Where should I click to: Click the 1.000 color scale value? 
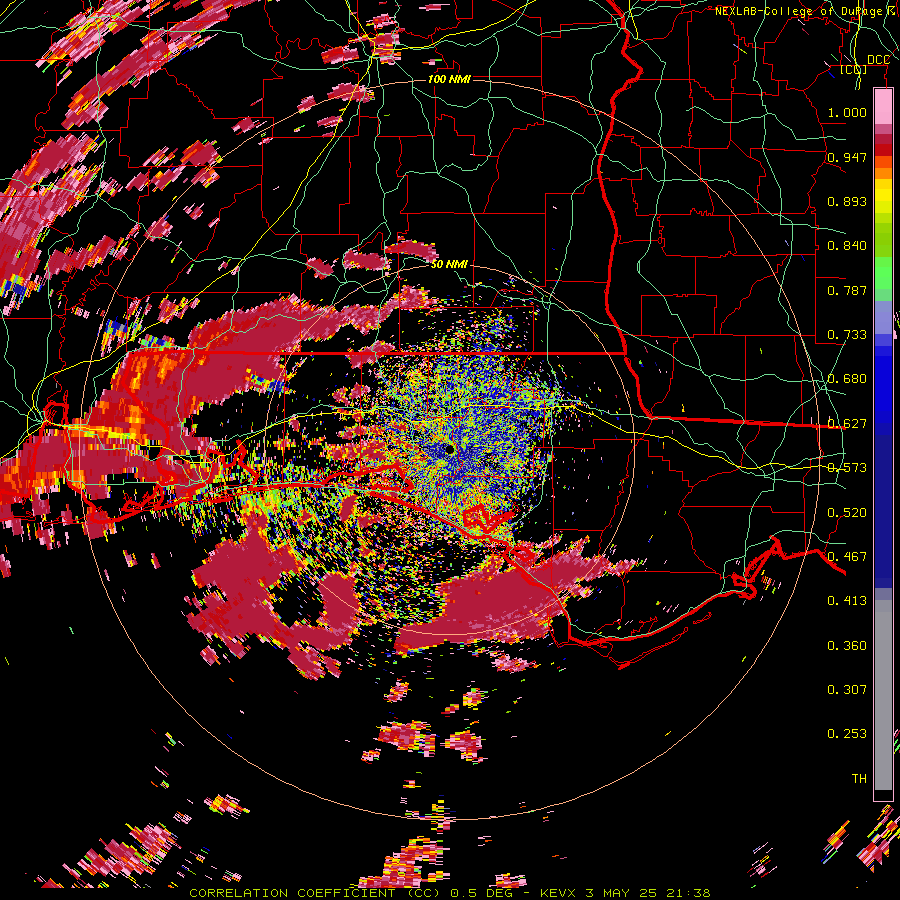847,112
